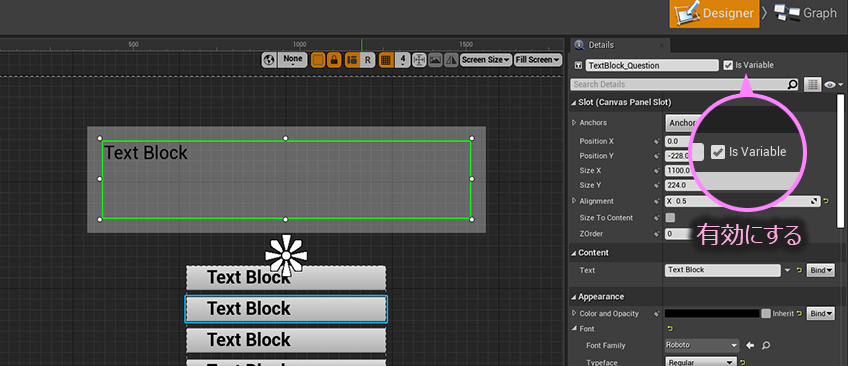Collapse the Content section

click(x=574, y=253)
